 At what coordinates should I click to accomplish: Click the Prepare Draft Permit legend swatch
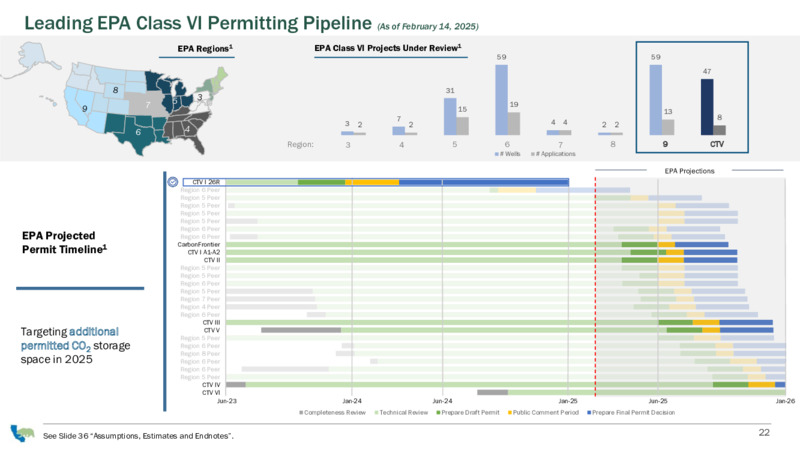point(438,412)
